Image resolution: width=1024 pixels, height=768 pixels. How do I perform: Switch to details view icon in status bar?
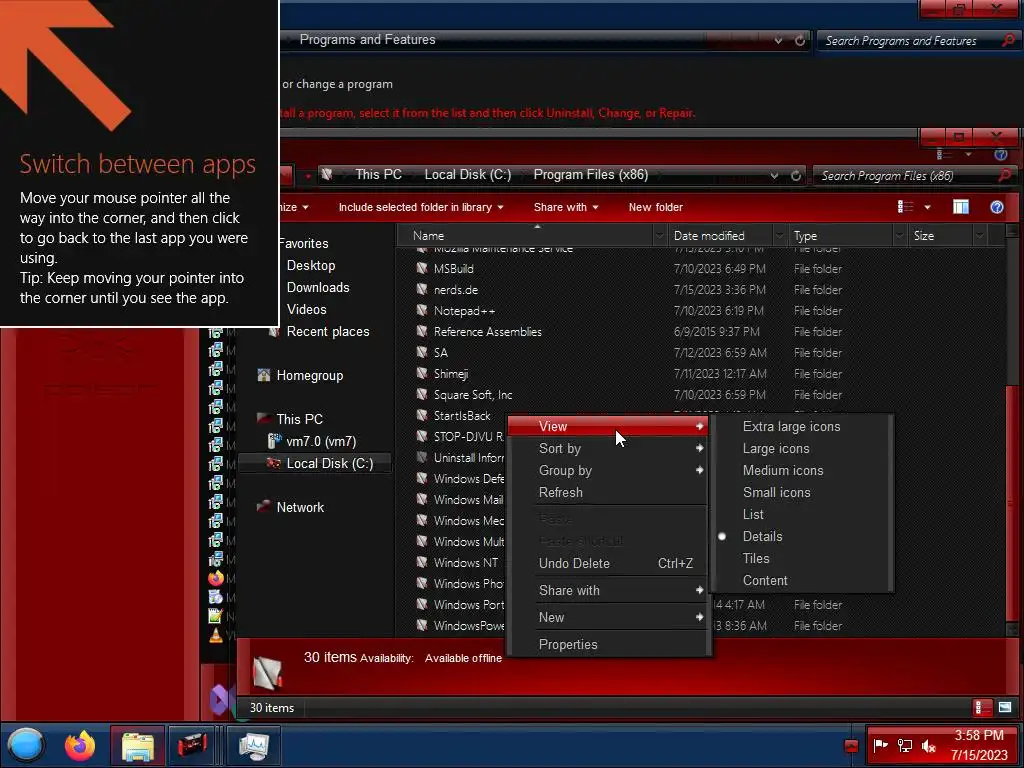[x=982, y=707]
